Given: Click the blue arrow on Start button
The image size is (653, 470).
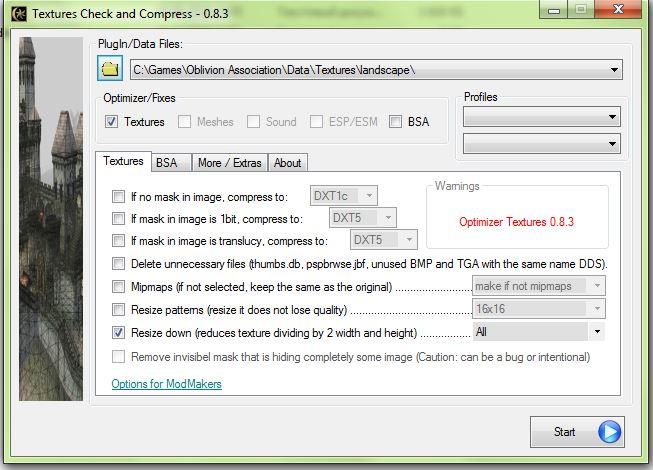Looking at the screenshot, I should click(608, 432).
